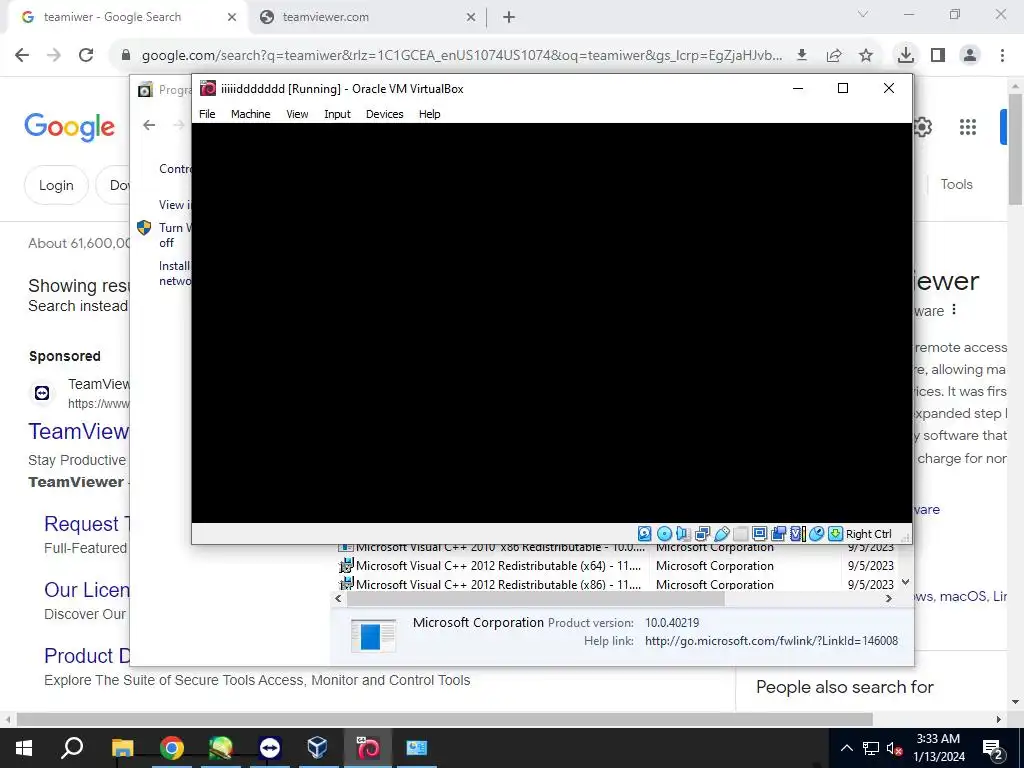Click Chrome page horizontal scrollbar
Image resolution: width=1024 pixels, height=768 pixels.
pyautogui.click(x=444, y=719)
